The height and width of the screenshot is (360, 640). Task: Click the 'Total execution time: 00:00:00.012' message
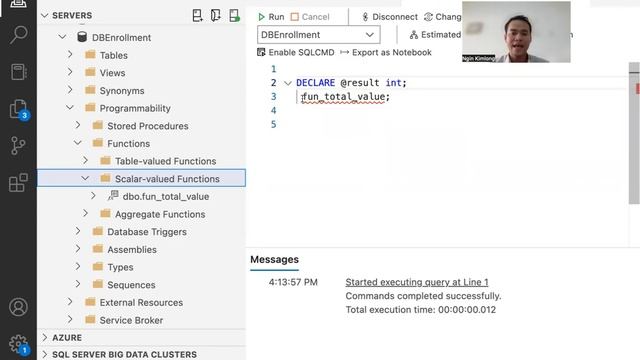(x=421, y=310)
